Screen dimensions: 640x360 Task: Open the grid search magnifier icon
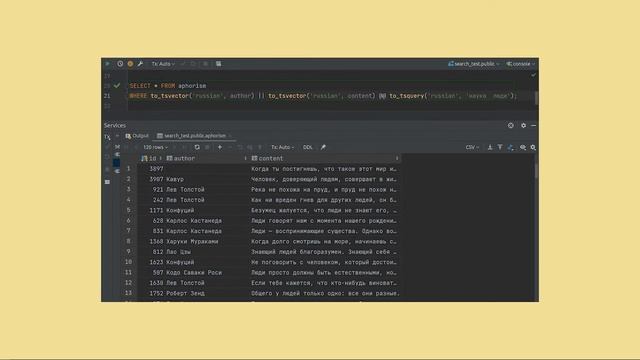coord(533,147)
